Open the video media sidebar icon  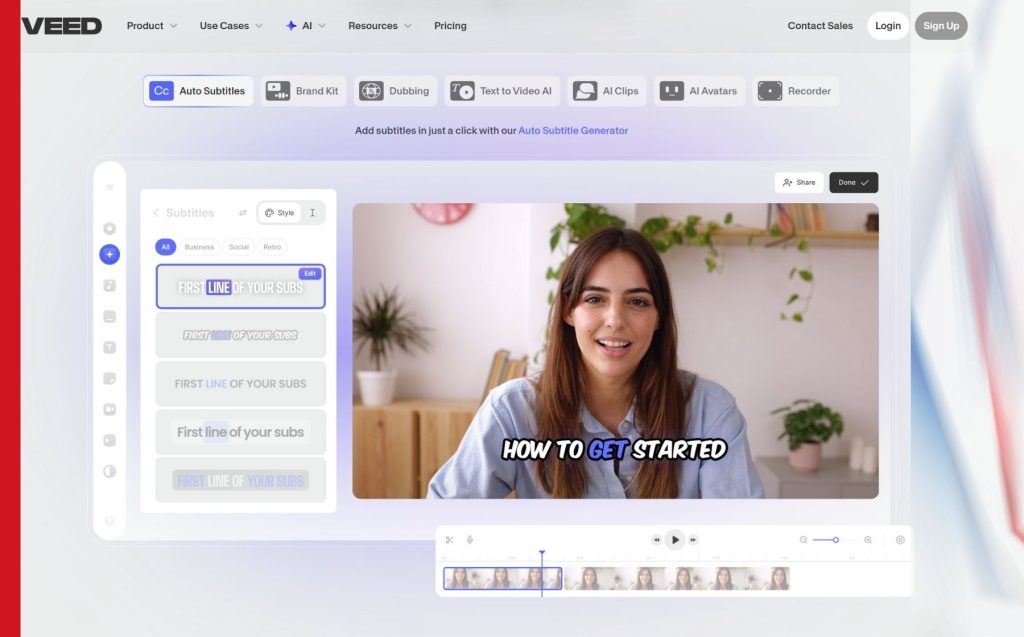[x=110, y=440]
